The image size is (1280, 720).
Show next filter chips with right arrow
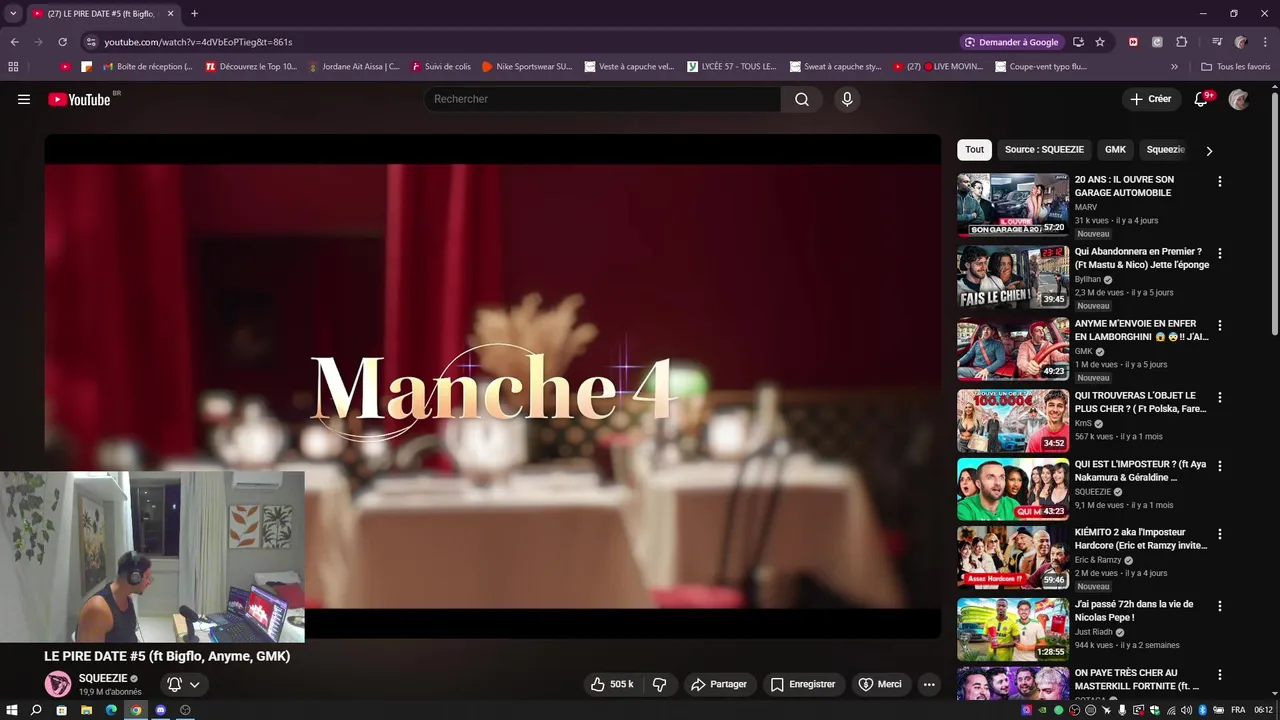coord(1209,151)
